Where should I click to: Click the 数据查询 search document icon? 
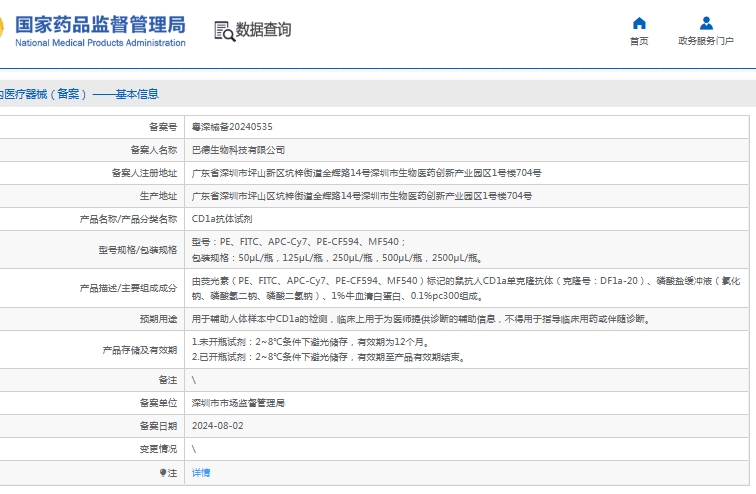(224, 31)
